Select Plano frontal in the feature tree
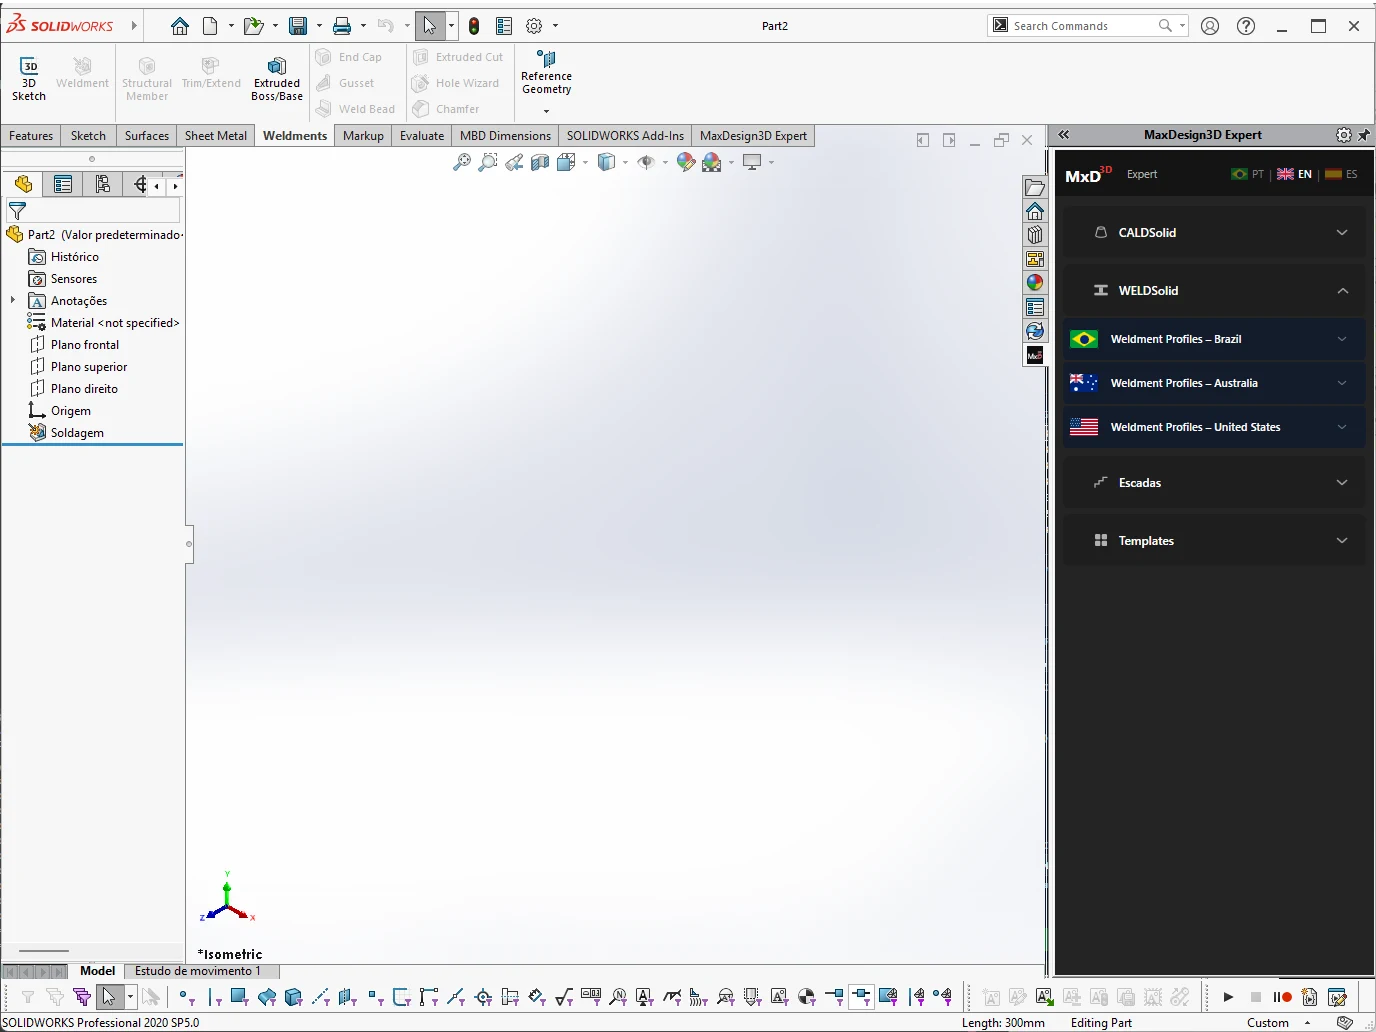Image resolution: width=1376 pixels, height=1032 pixels. click(85, 345)
